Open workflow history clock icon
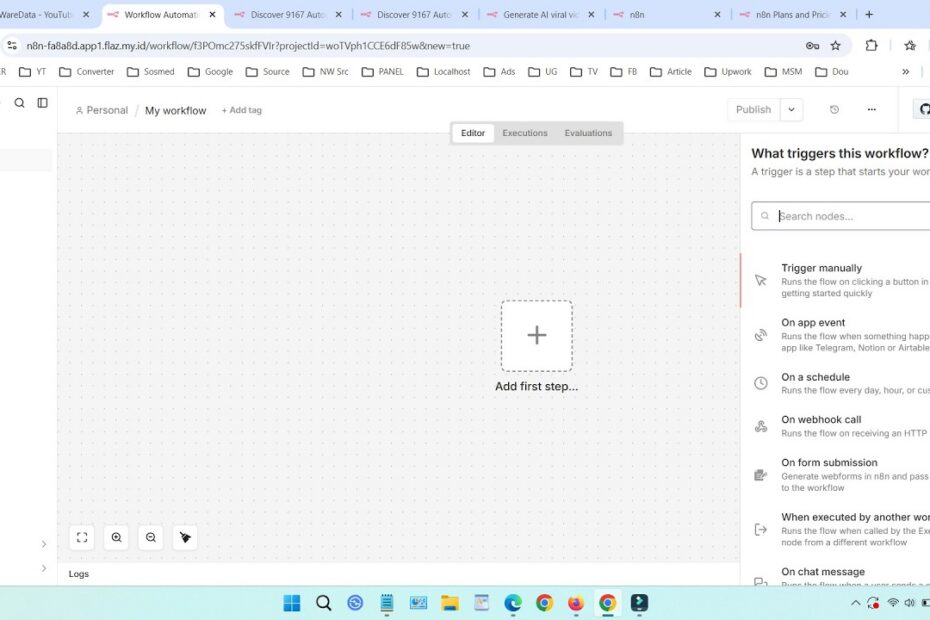930x620 pixels. coord(835,110)
